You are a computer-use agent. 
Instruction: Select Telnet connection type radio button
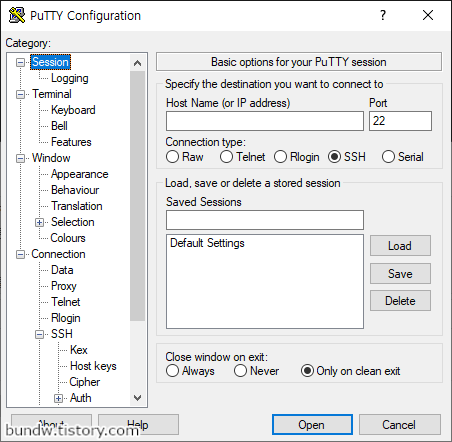pos(226,157)
